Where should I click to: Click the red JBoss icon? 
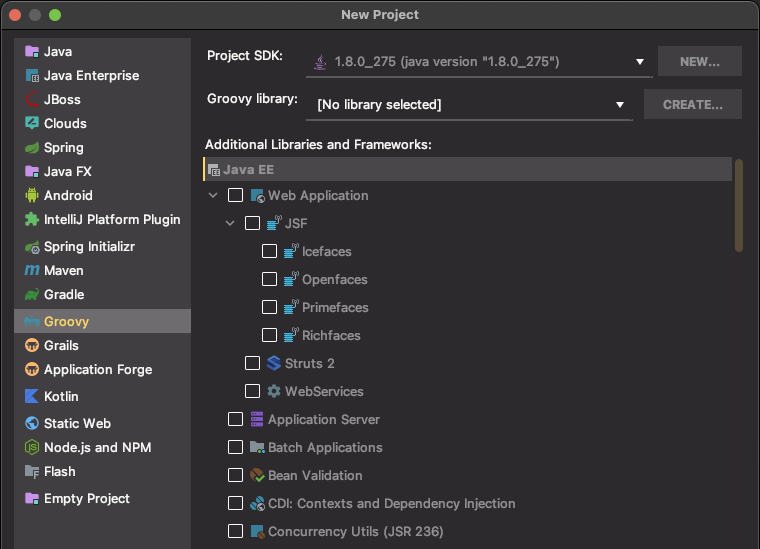click(32, 99)
